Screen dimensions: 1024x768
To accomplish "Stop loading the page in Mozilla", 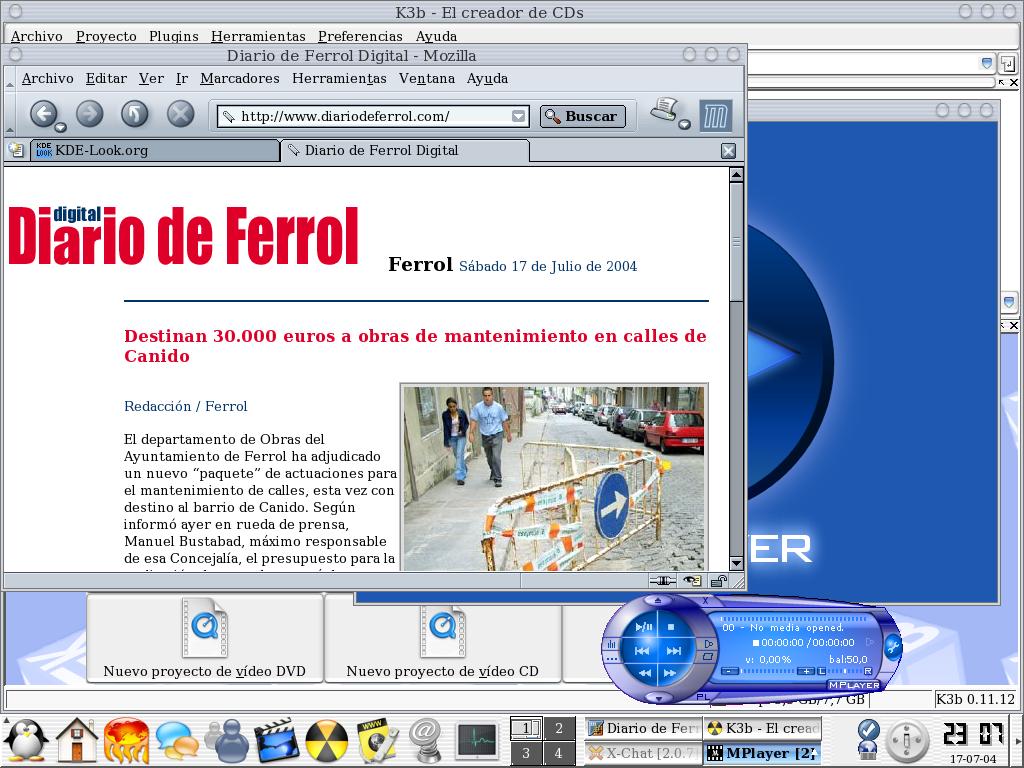I will 180,114.
